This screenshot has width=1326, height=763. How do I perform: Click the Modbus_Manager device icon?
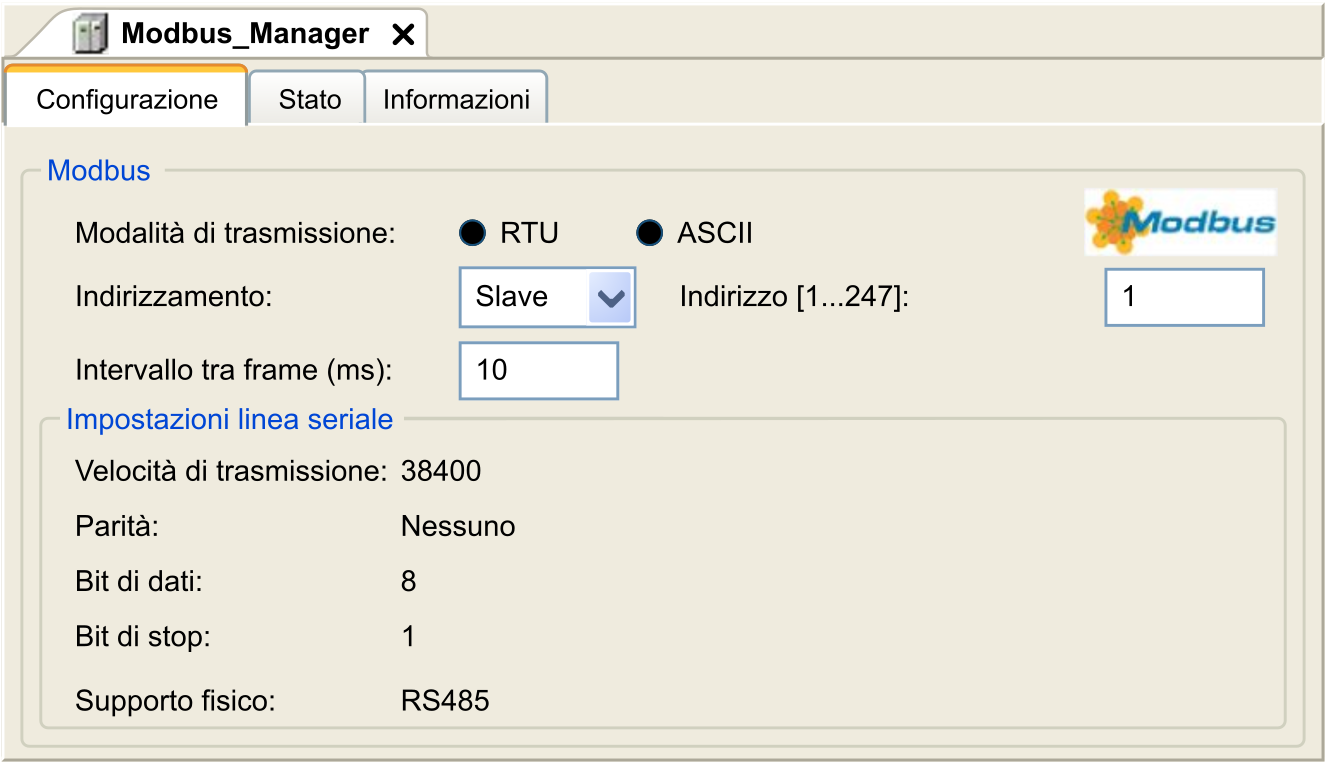click(x=90, y=35)
